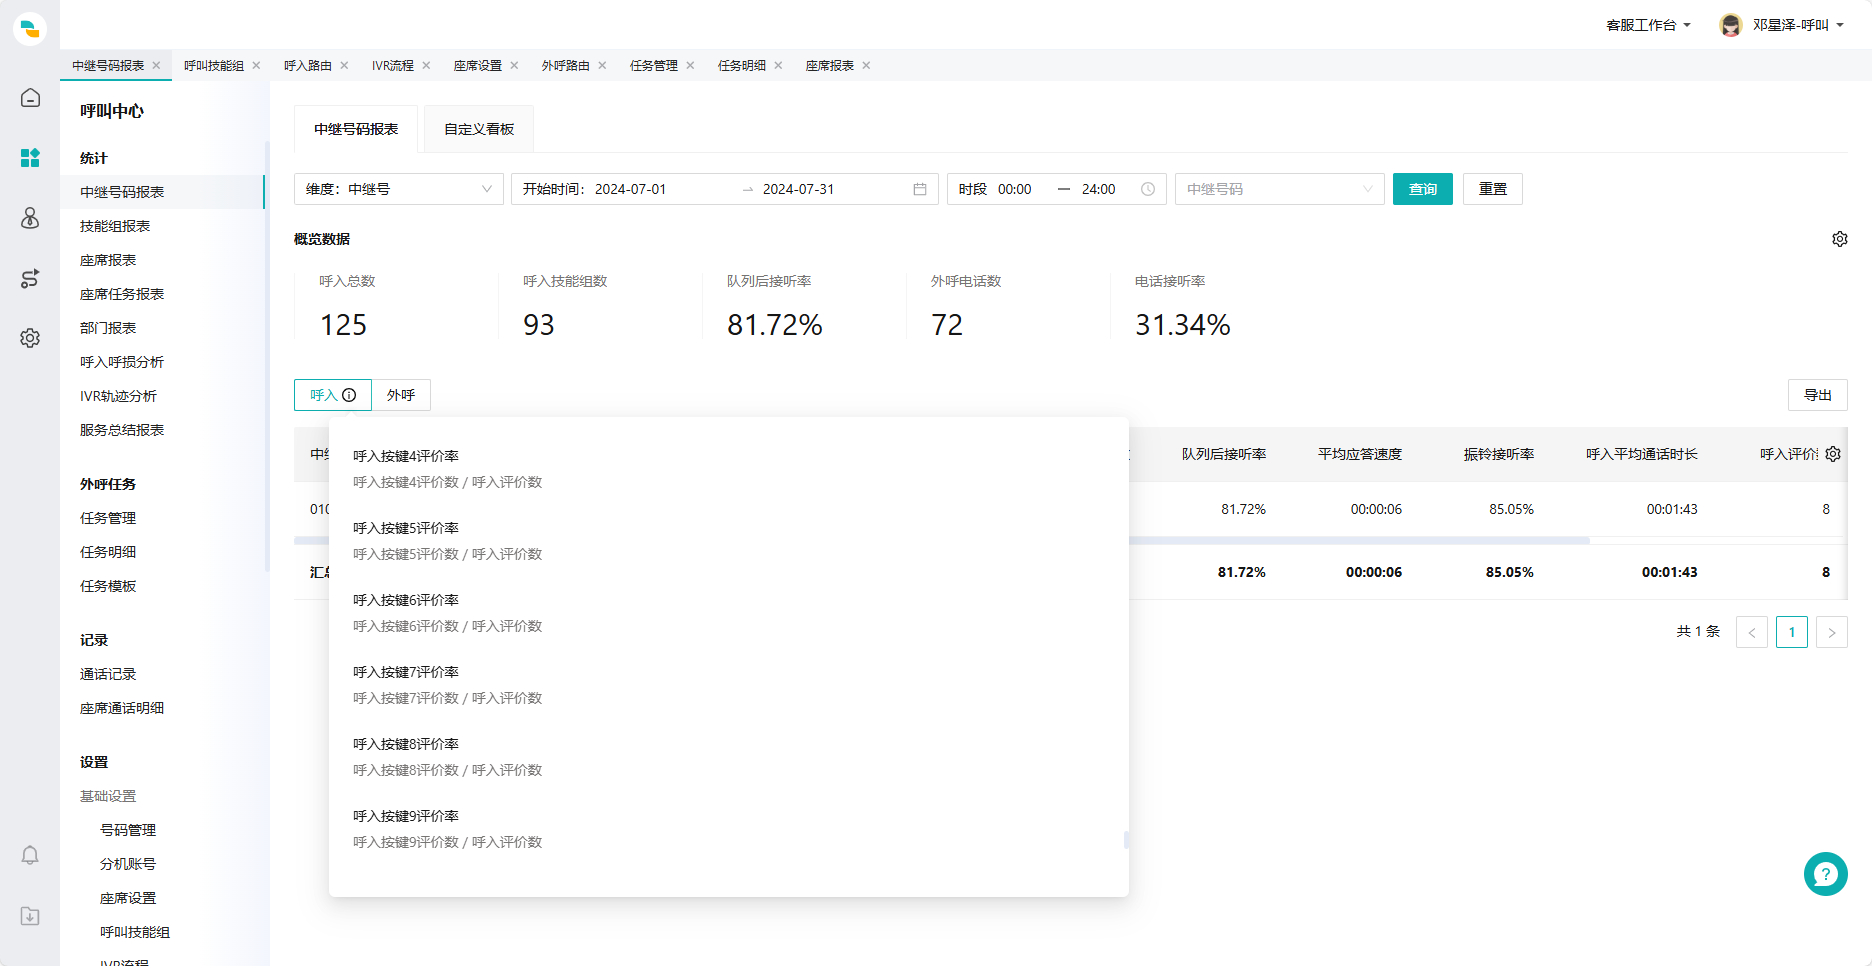Screen dimensions: 1872x966
Task: Close the 任务明细 tab
Action: coord(778,65)
